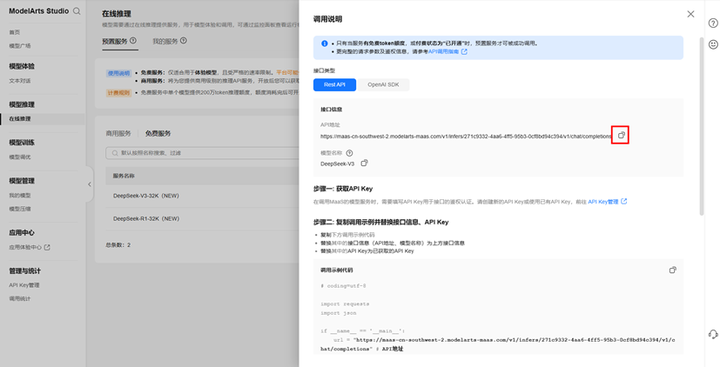
Task: Select the Rest API interface type
Action: (x=334, y=85)
